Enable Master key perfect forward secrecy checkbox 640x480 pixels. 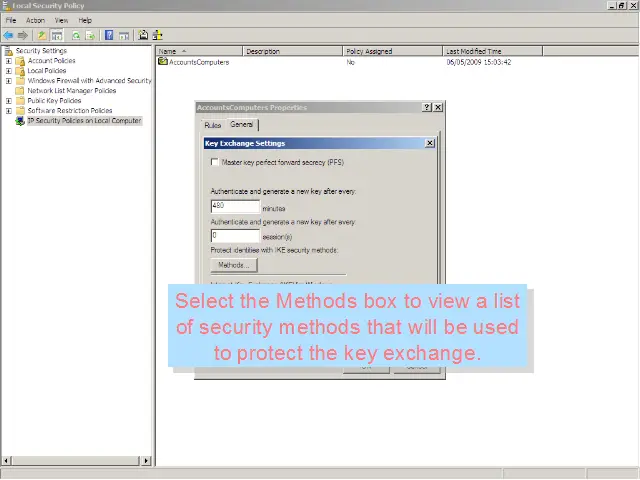click(214, 162)
